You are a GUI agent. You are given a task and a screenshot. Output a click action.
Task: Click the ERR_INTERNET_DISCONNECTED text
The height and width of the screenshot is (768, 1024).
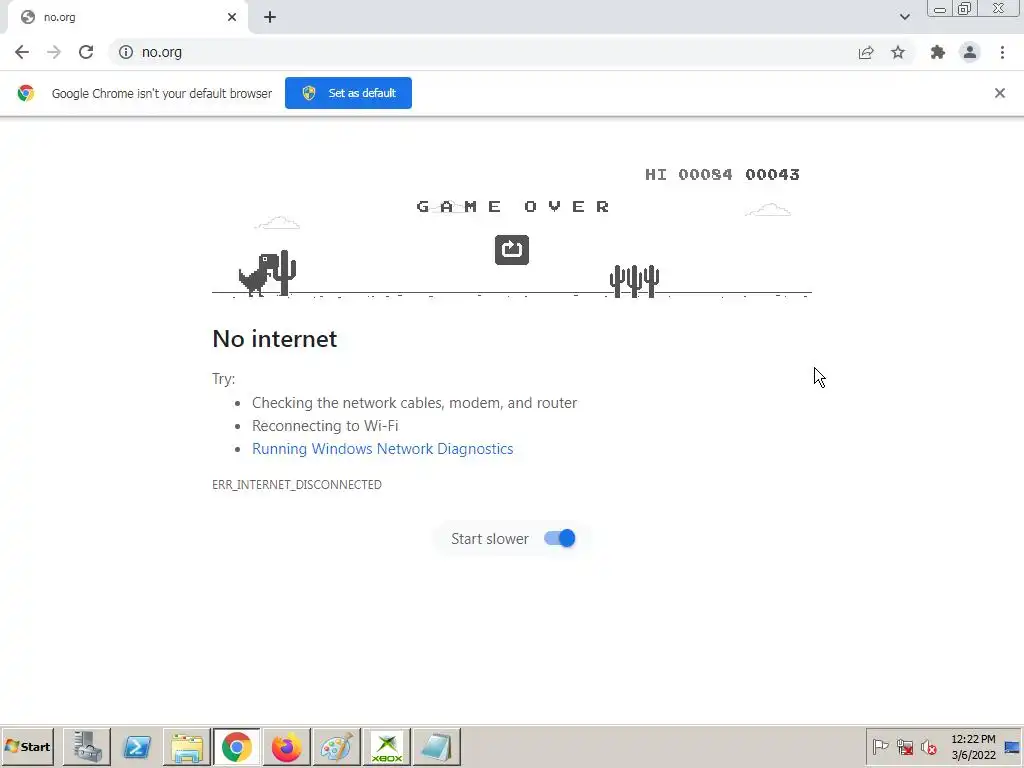[297, 485]
